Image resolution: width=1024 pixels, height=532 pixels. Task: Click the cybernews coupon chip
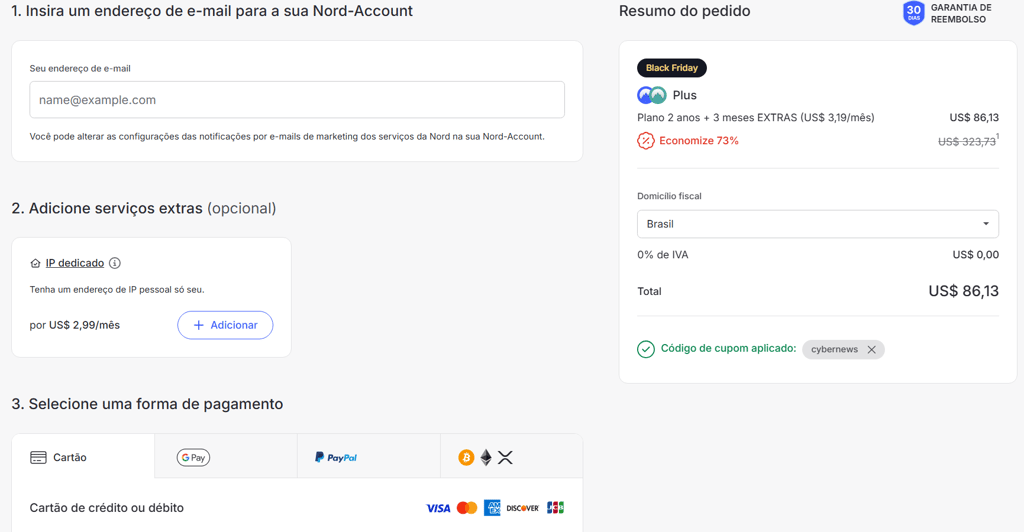(x=843, y=349)
